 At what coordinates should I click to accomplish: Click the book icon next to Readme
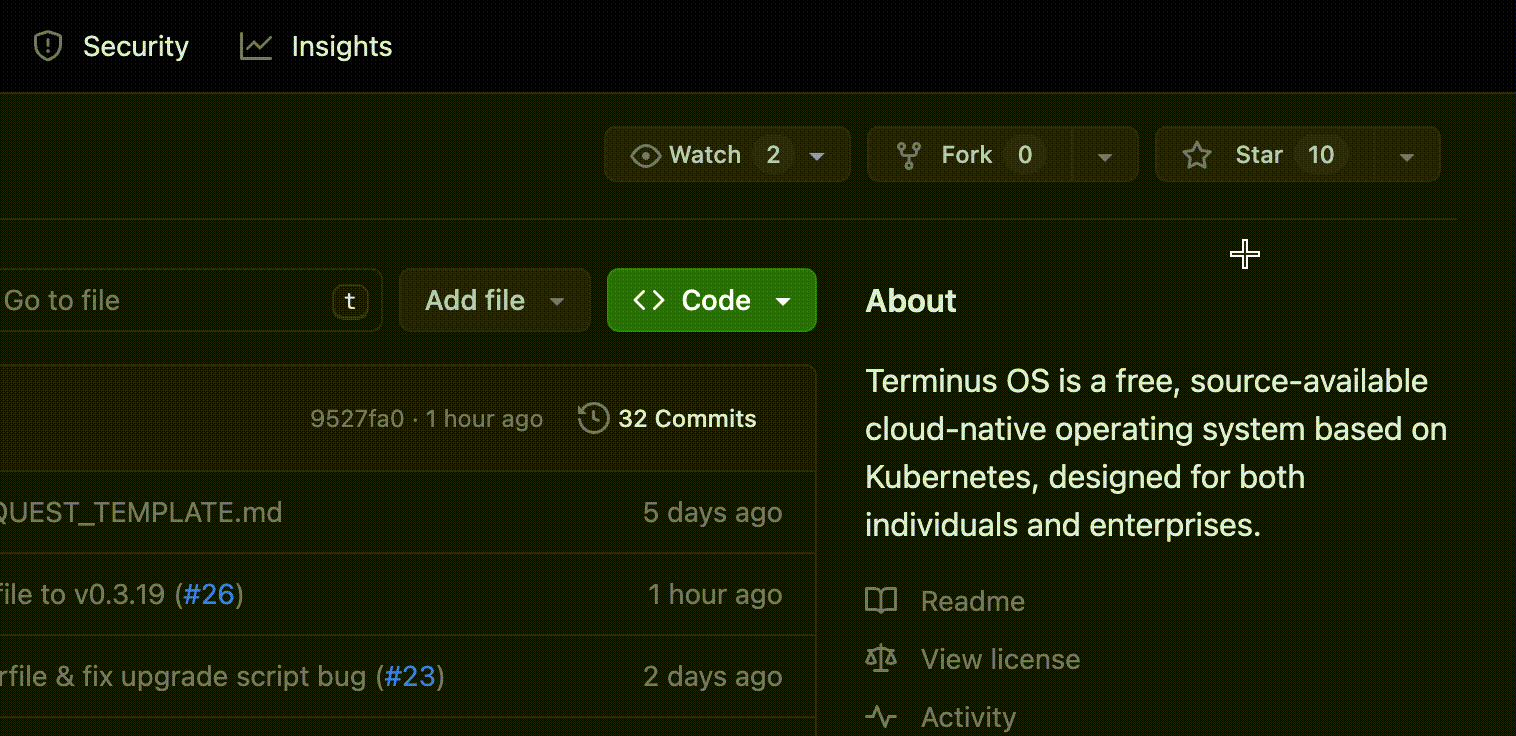pyautogui.click(x=881, y=600)
